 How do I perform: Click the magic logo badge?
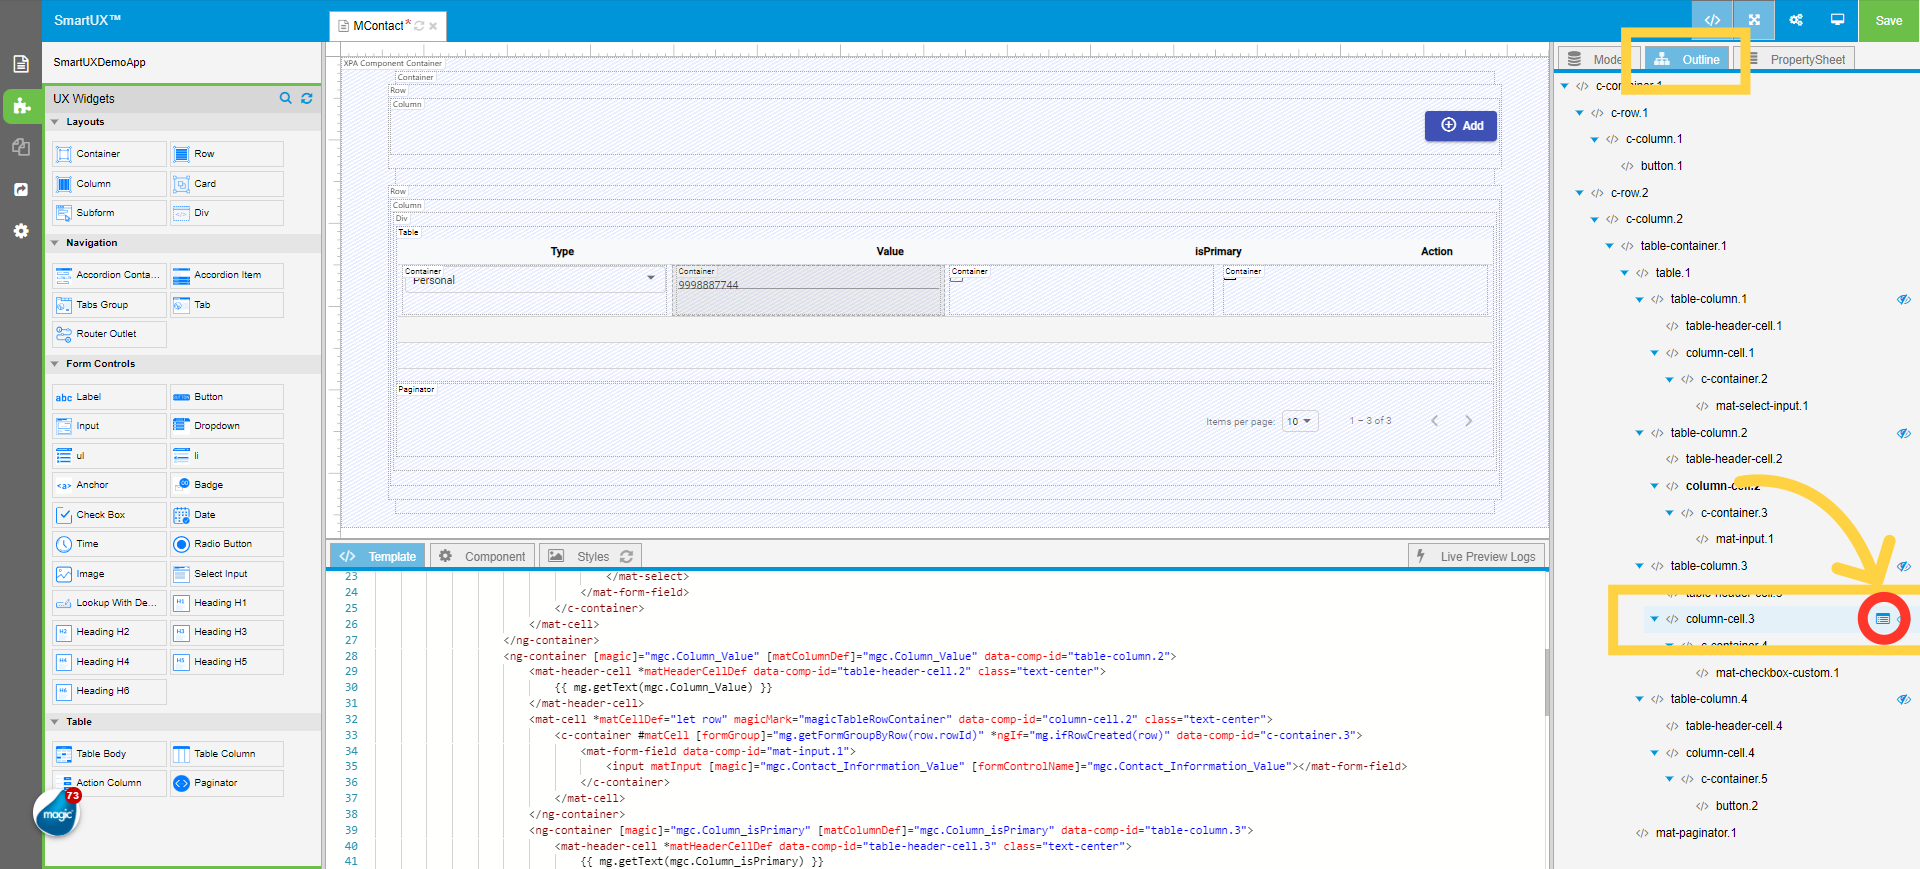point(57,814)
